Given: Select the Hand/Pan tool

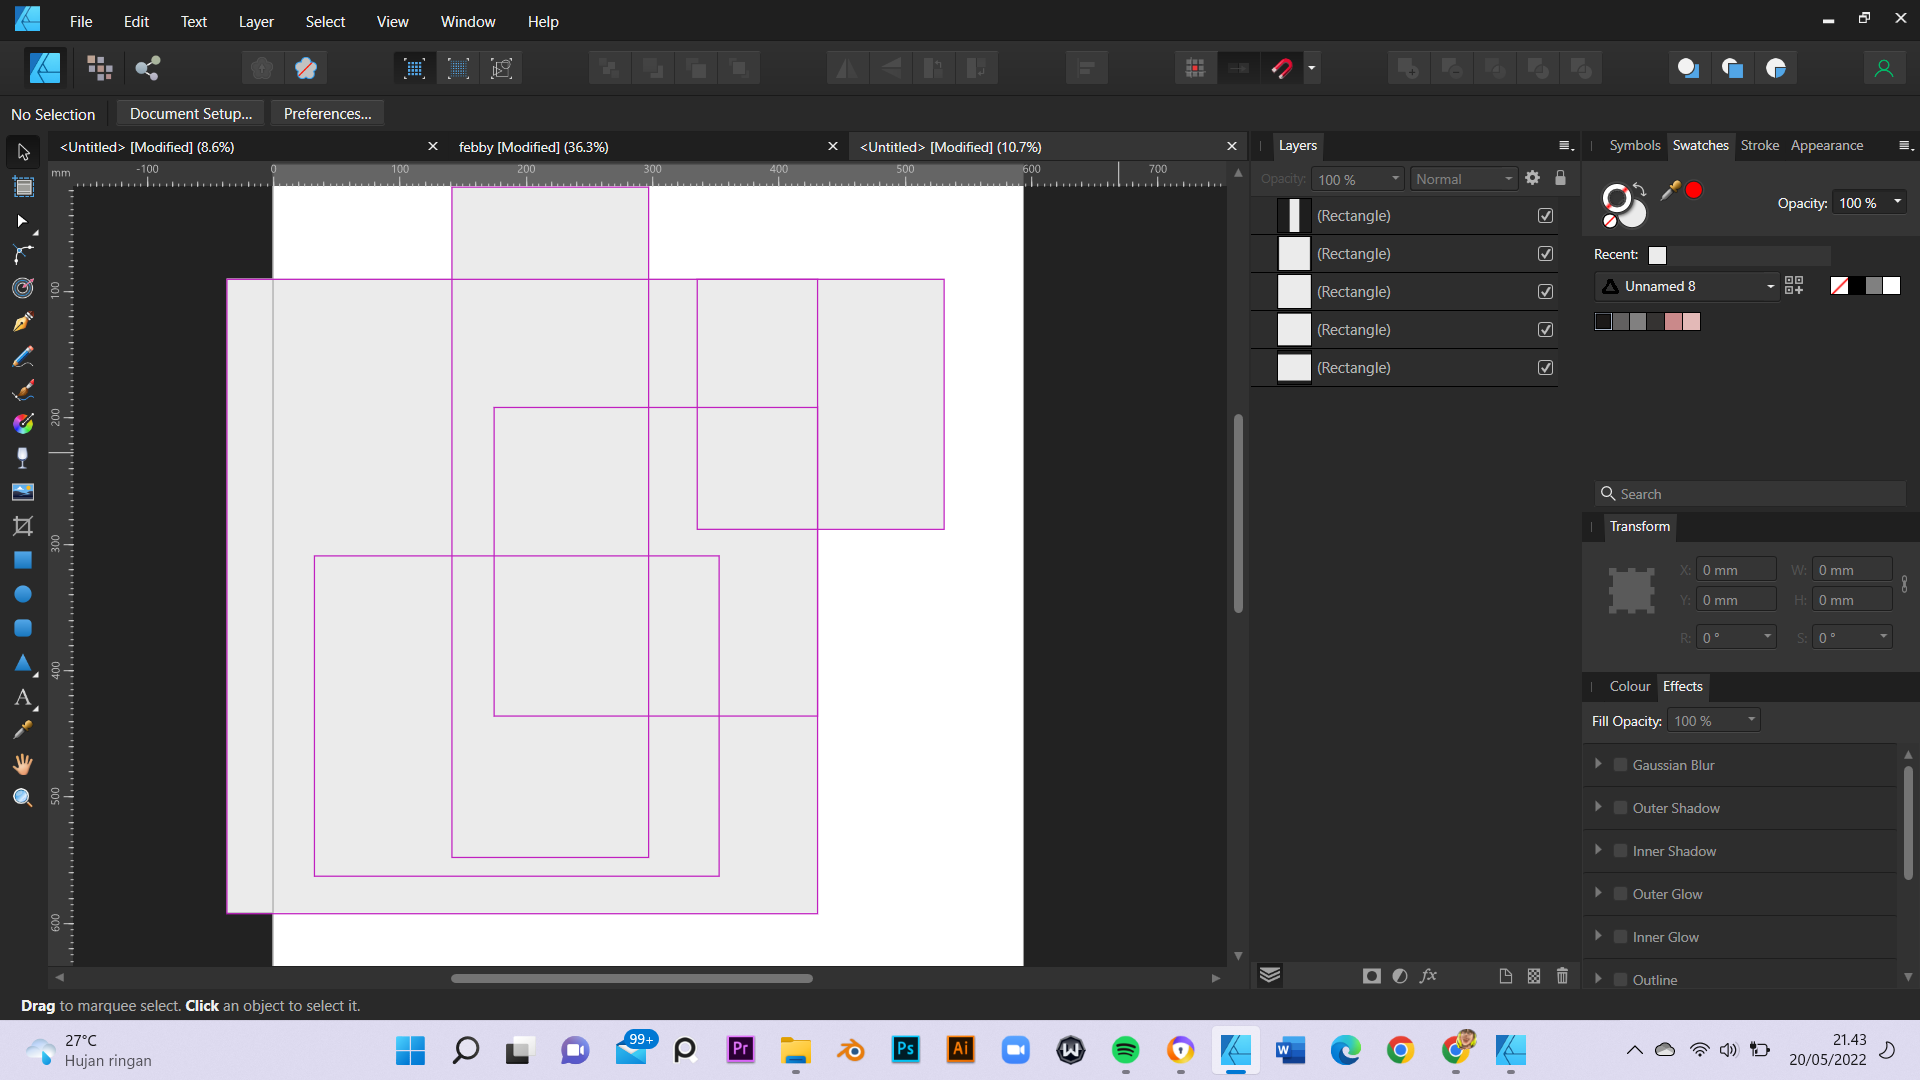Looking at the screenshot, I should [22, 765].
